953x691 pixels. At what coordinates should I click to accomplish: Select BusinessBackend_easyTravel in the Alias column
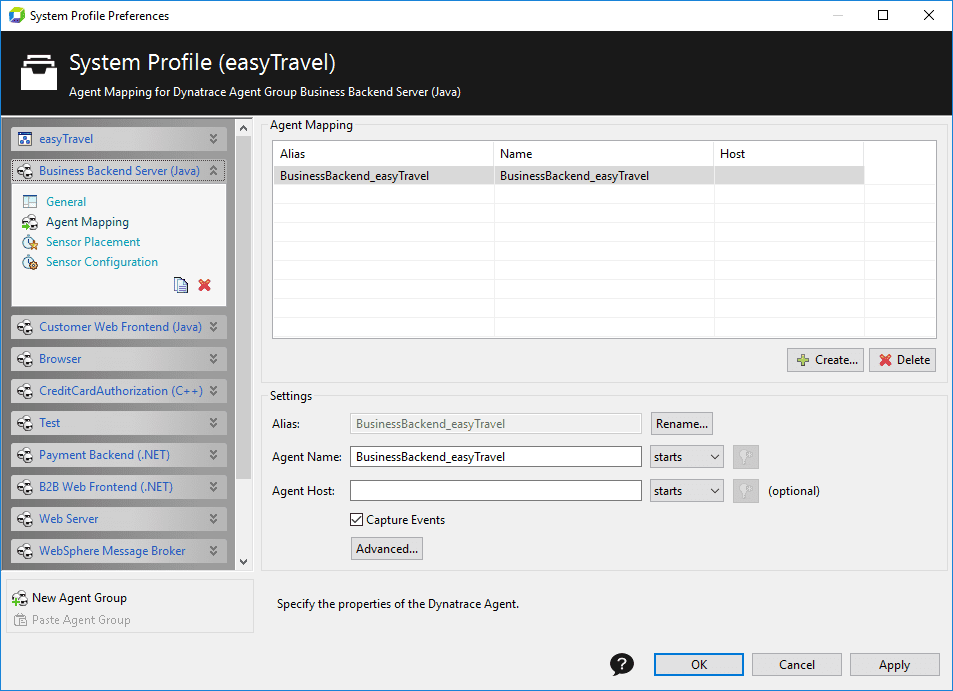point(354,176)
